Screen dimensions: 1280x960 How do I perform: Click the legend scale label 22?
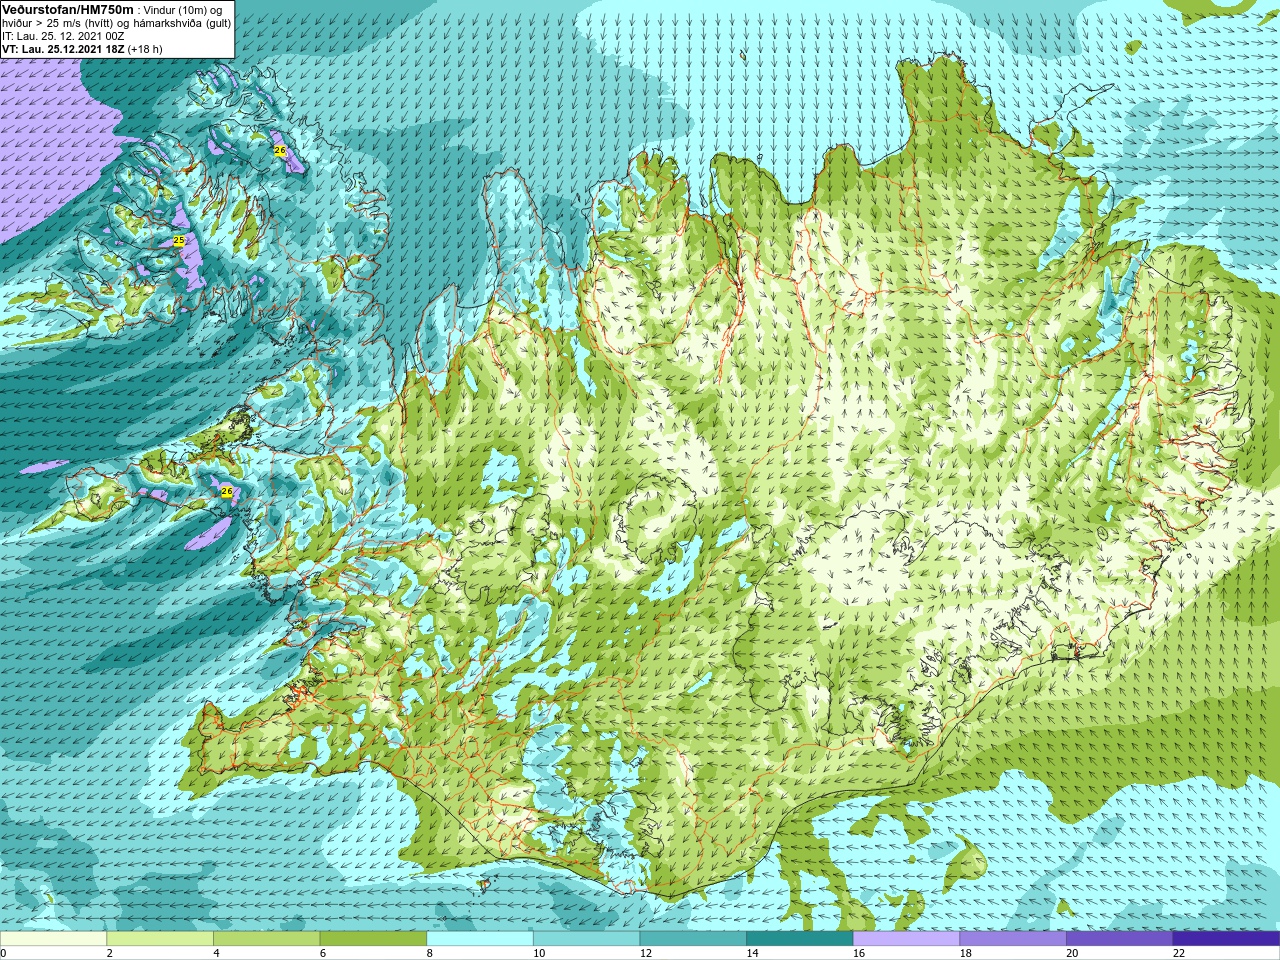tap(1179, 953)
